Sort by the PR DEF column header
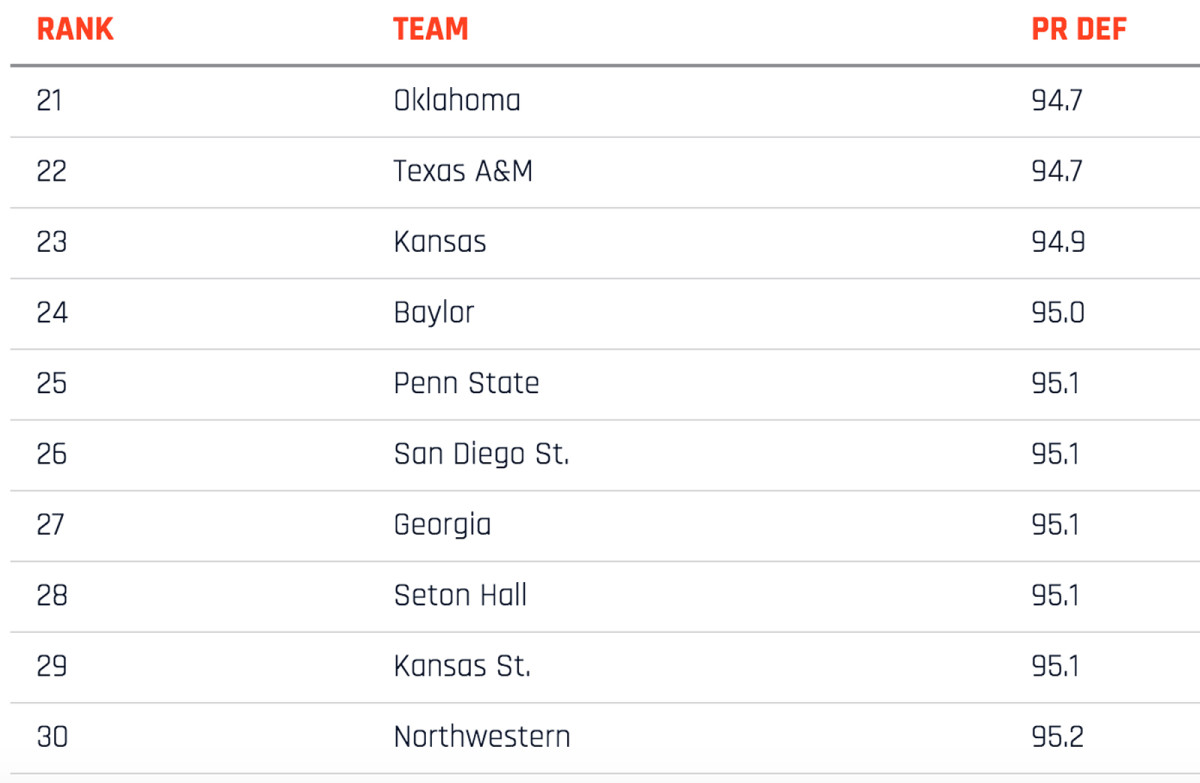The height and width of the screenshot is (783, 1200). click(1079, 29)
